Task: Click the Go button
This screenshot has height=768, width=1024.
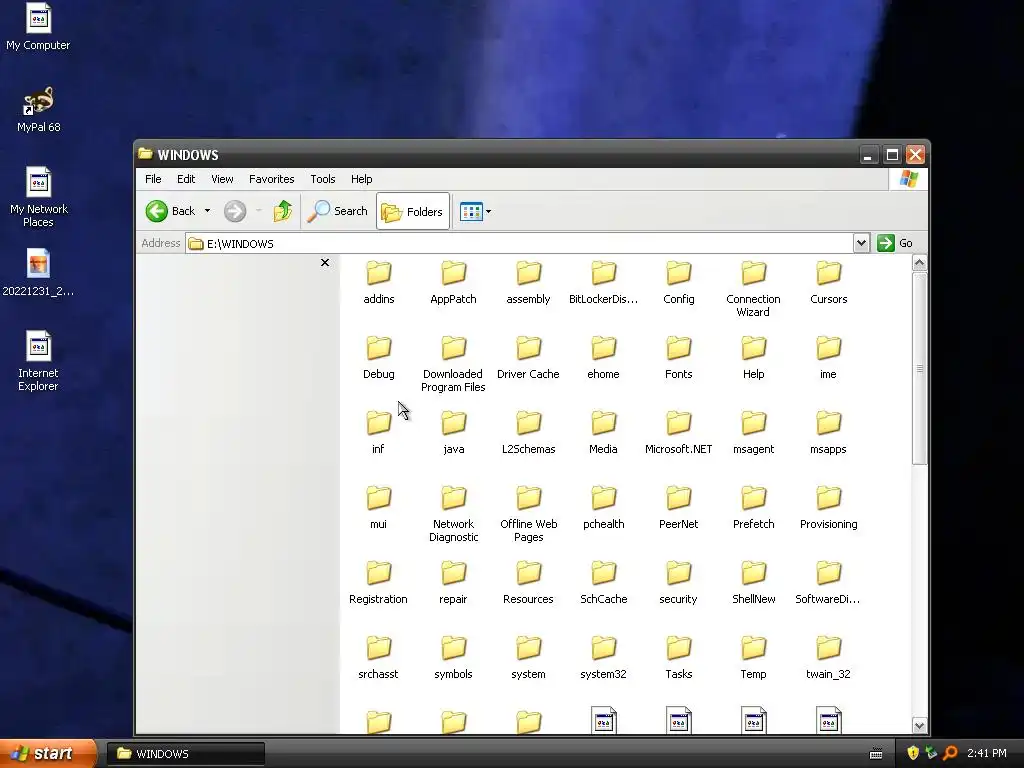Action: (895, 243)
